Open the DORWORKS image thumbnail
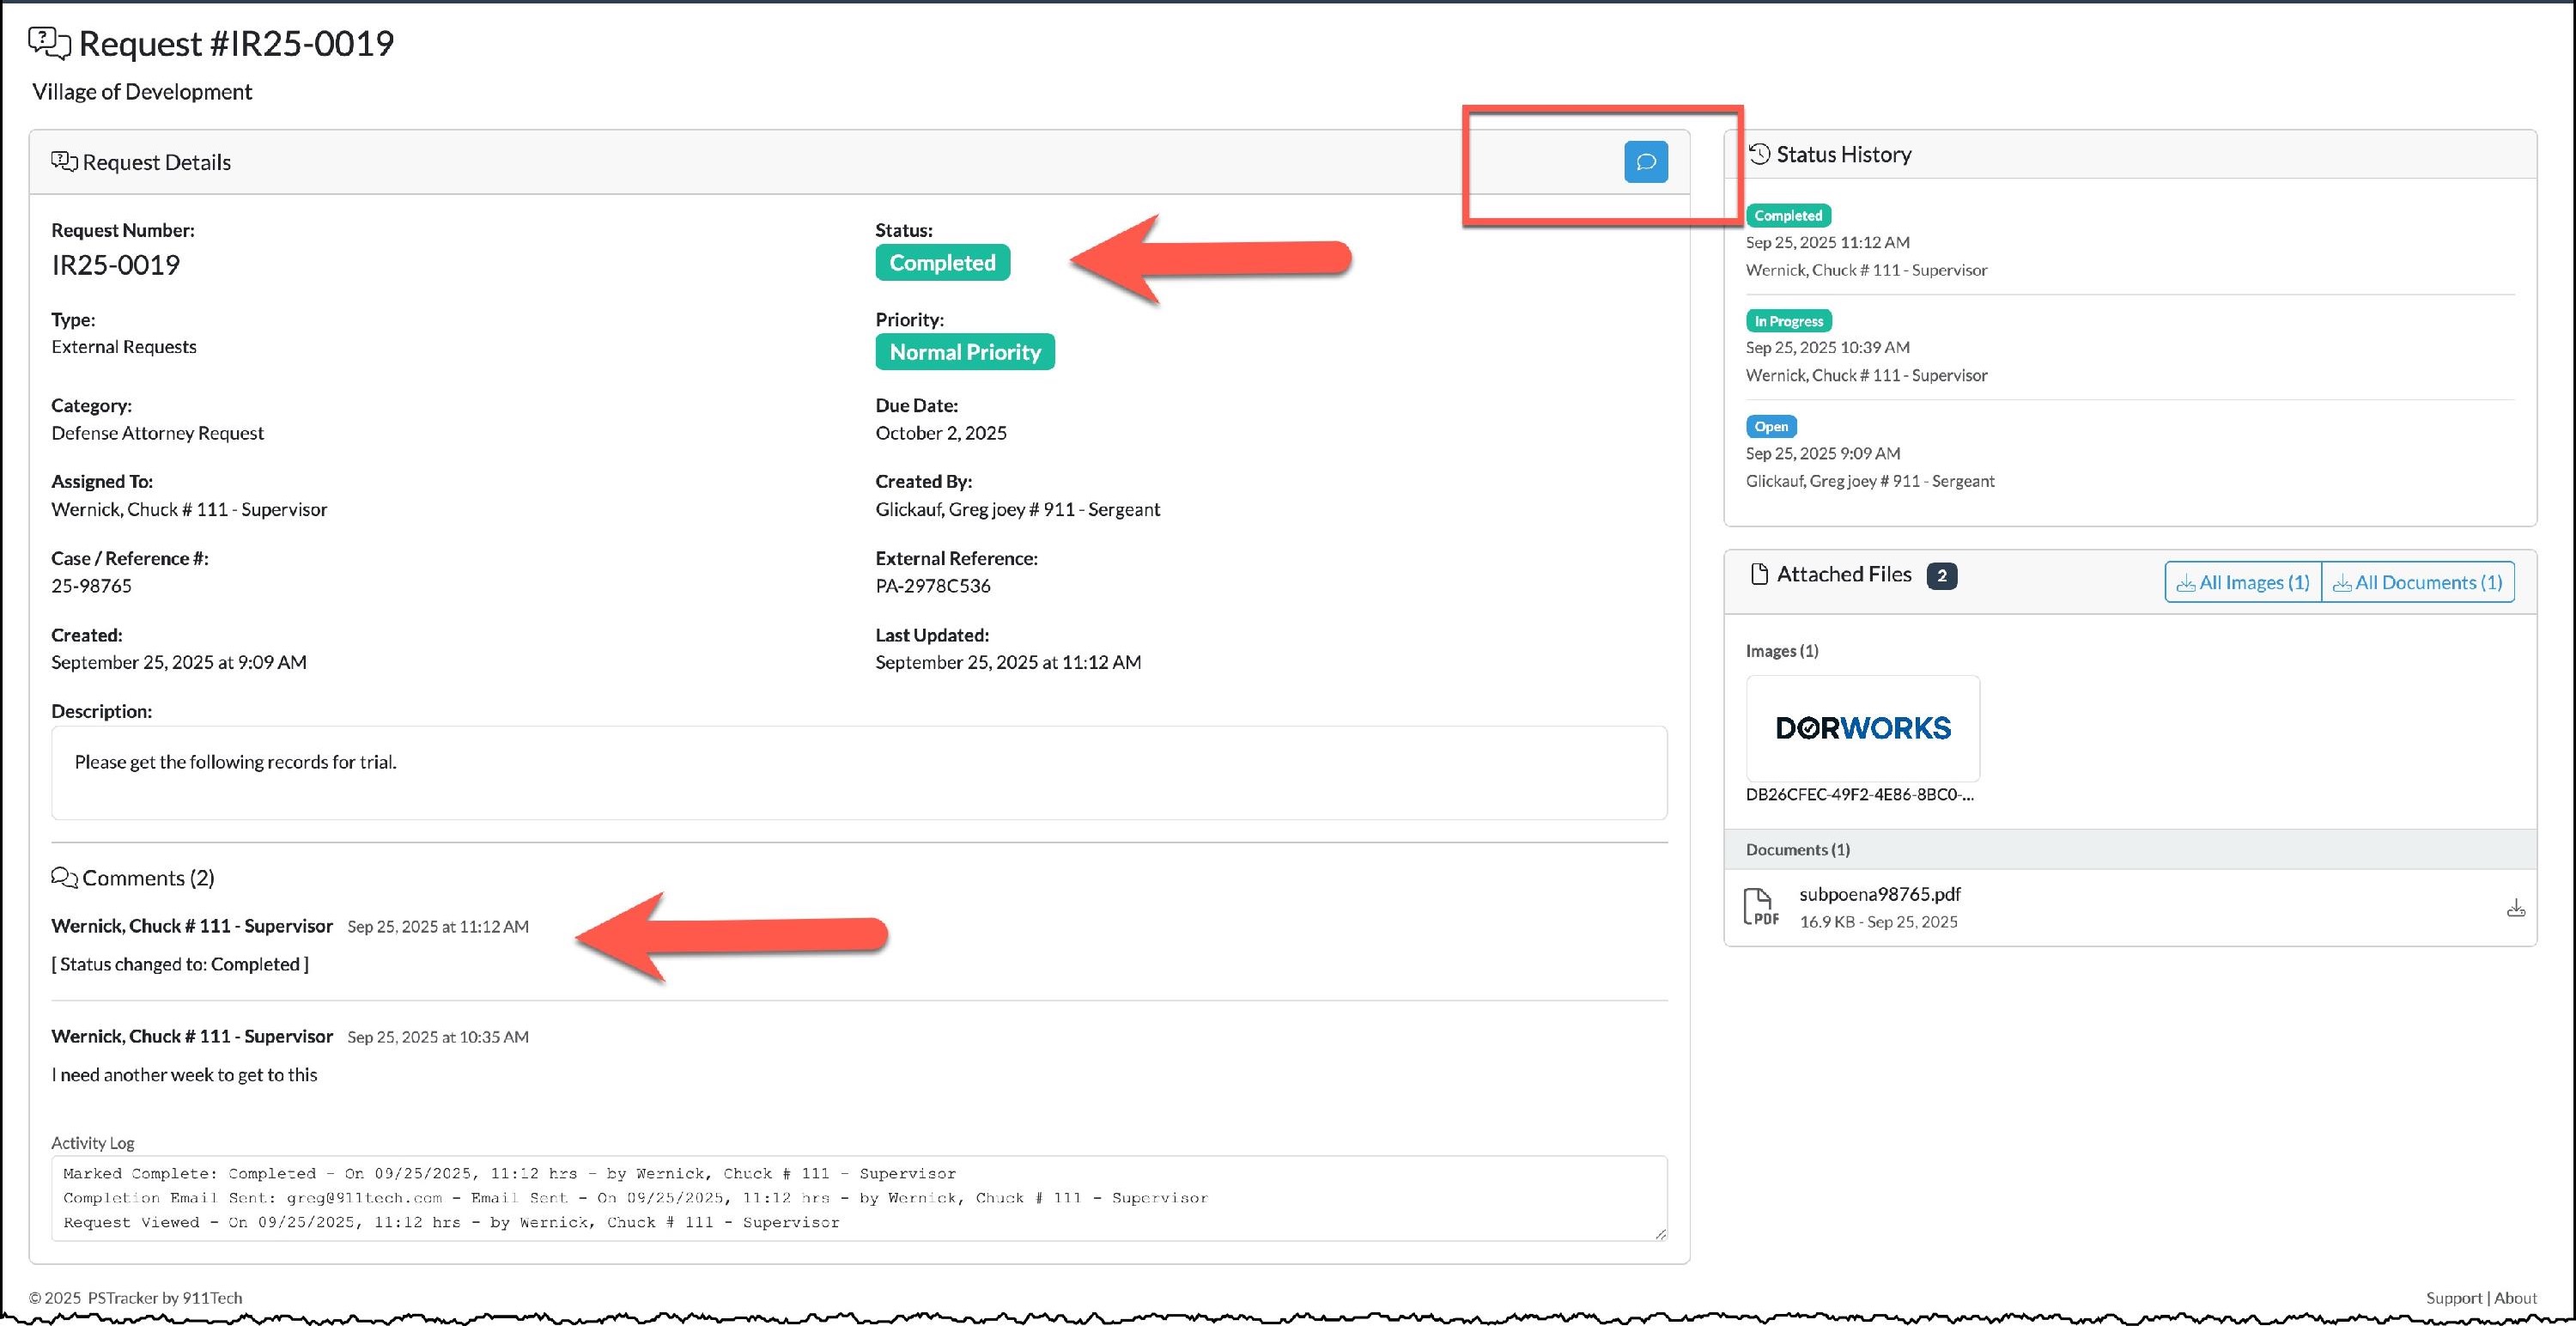 pos(1862,728)
